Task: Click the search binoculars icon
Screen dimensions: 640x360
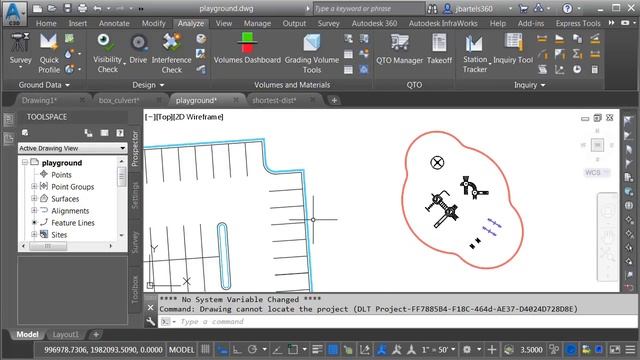Action: point(432,8)
